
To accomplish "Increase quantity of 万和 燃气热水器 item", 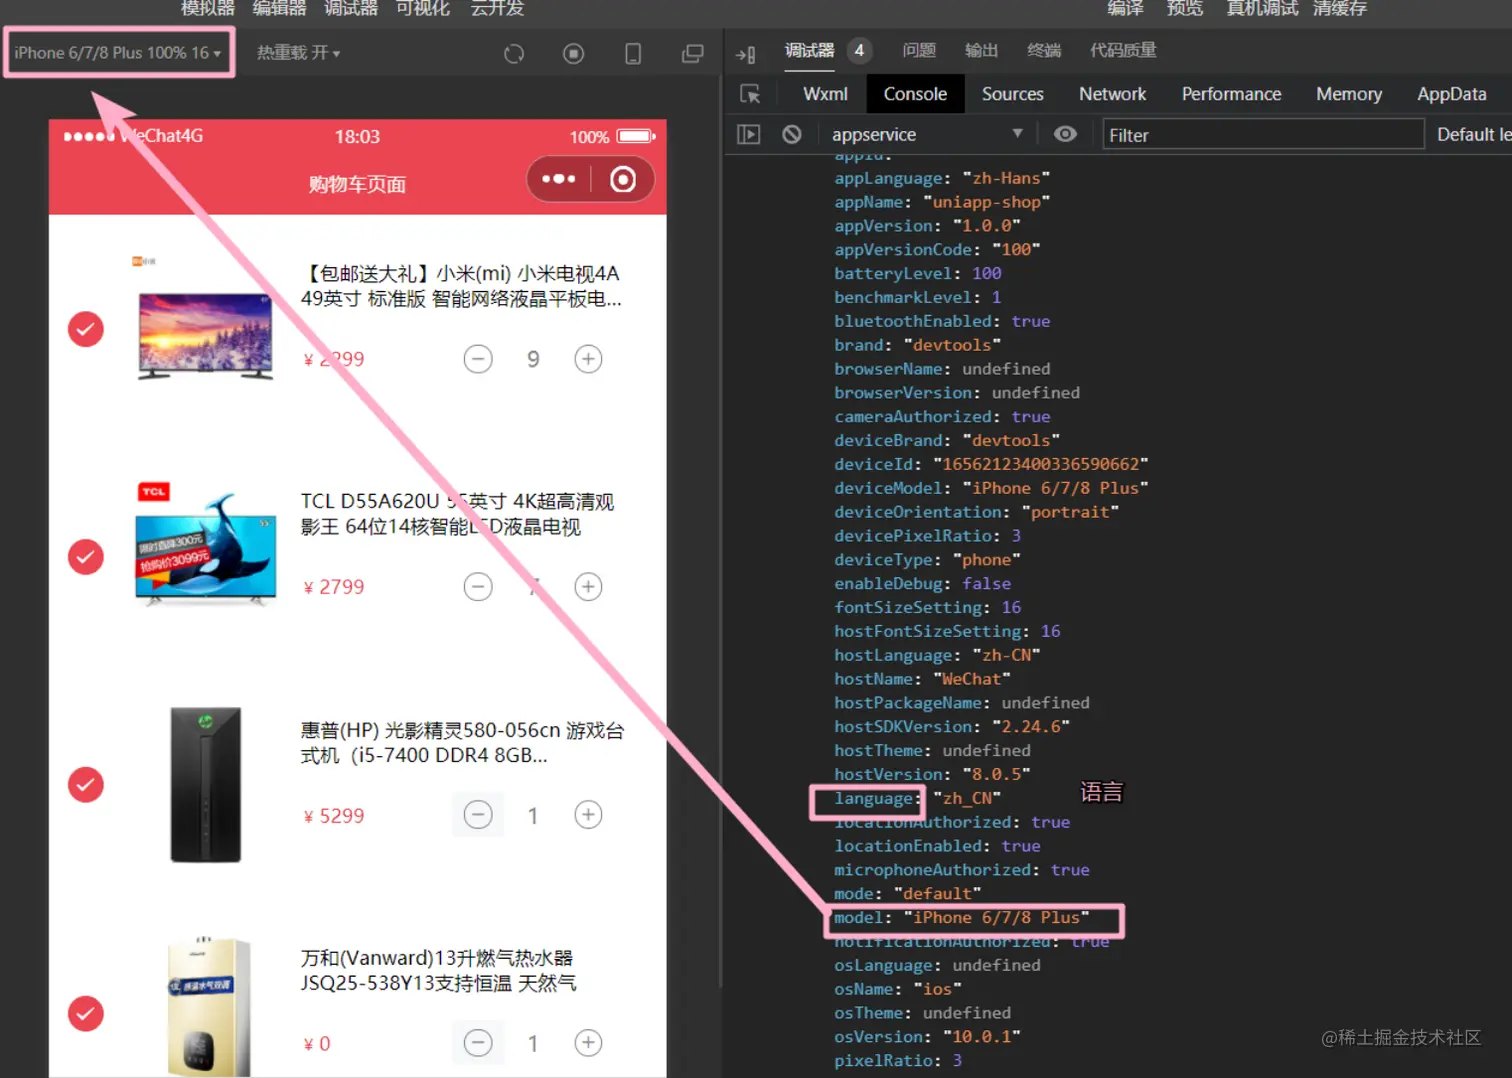I will (588, 1043).
